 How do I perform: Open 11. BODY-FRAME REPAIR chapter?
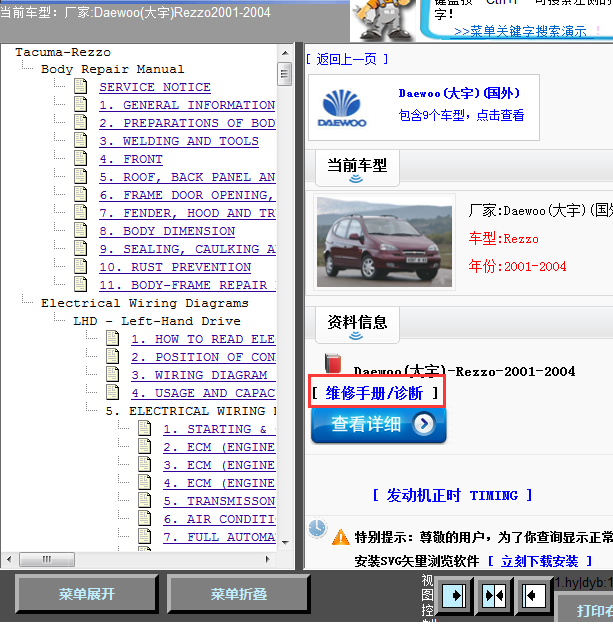[187, 285]
